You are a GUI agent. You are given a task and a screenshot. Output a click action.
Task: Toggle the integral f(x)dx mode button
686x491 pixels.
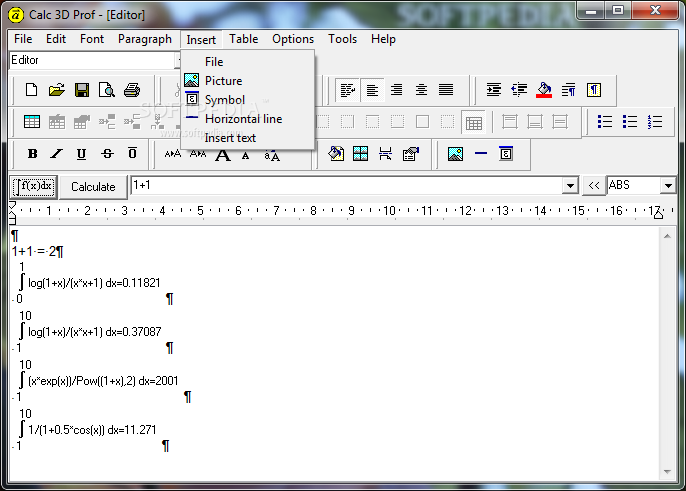[x=34, y=187]
